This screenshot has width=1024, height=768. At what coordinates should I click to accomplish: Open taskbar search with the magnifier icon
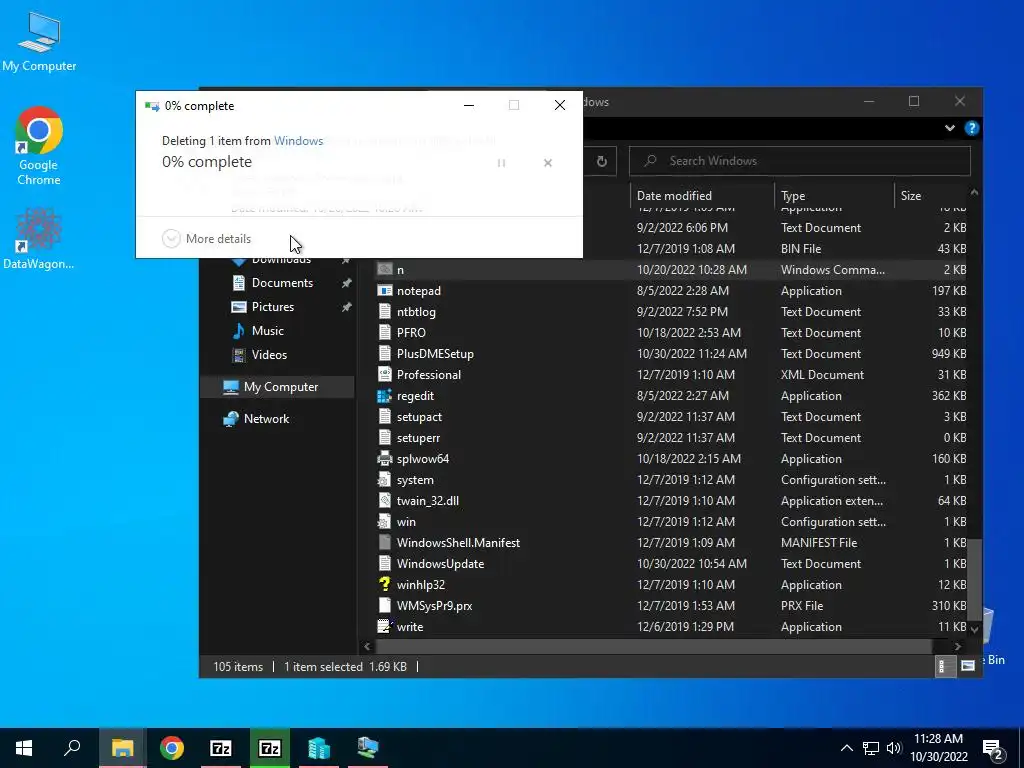point(72,748)
